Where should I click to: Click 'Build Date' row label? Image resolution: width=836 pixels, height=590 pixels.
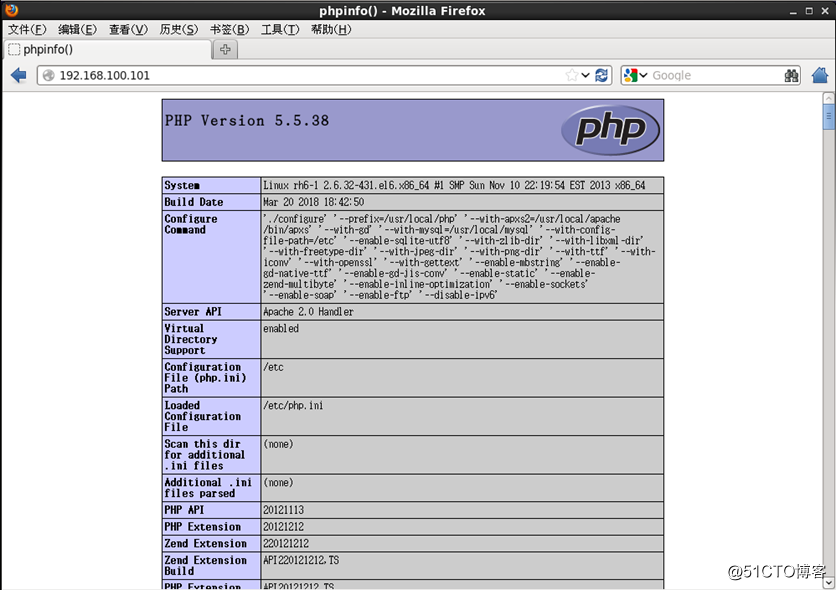(x=194, y=202)
